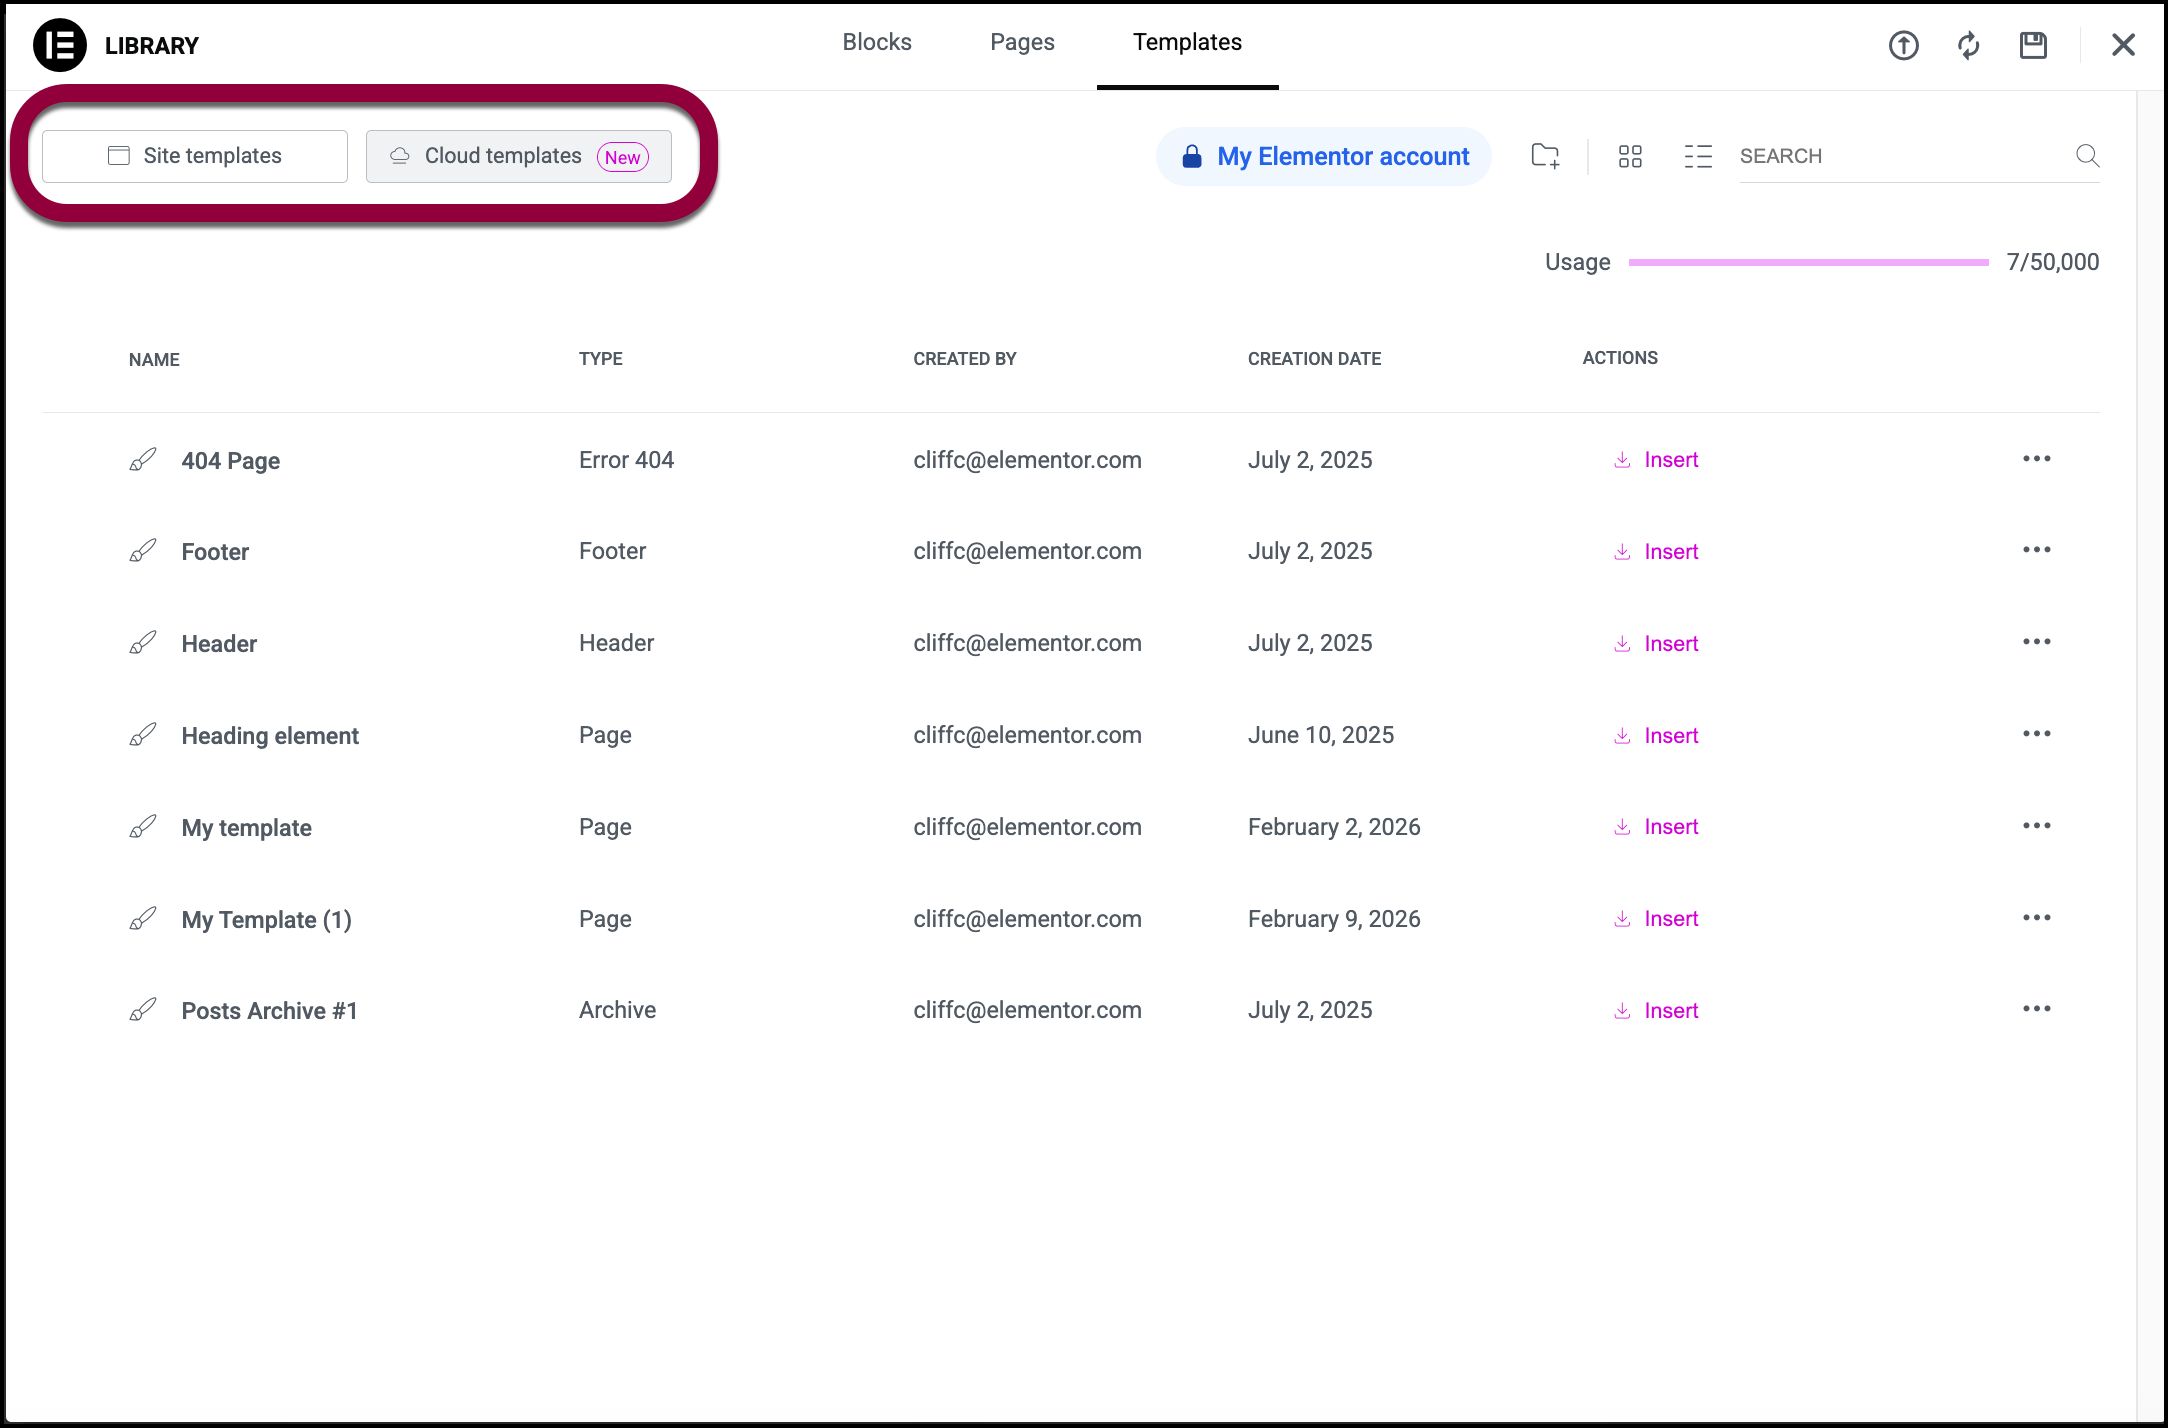This screenshot has width=2168, height=1428.
Task: Switch to the Pages tab
Action: click(x=1022, y=42)
